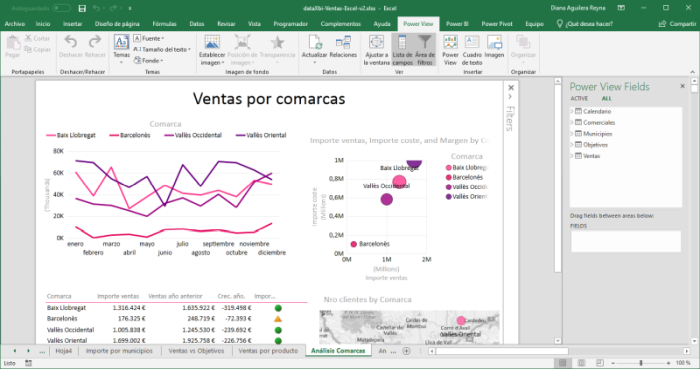Expand the Municipios table
The image size is (700, 369).
click(x=572, y=133)
